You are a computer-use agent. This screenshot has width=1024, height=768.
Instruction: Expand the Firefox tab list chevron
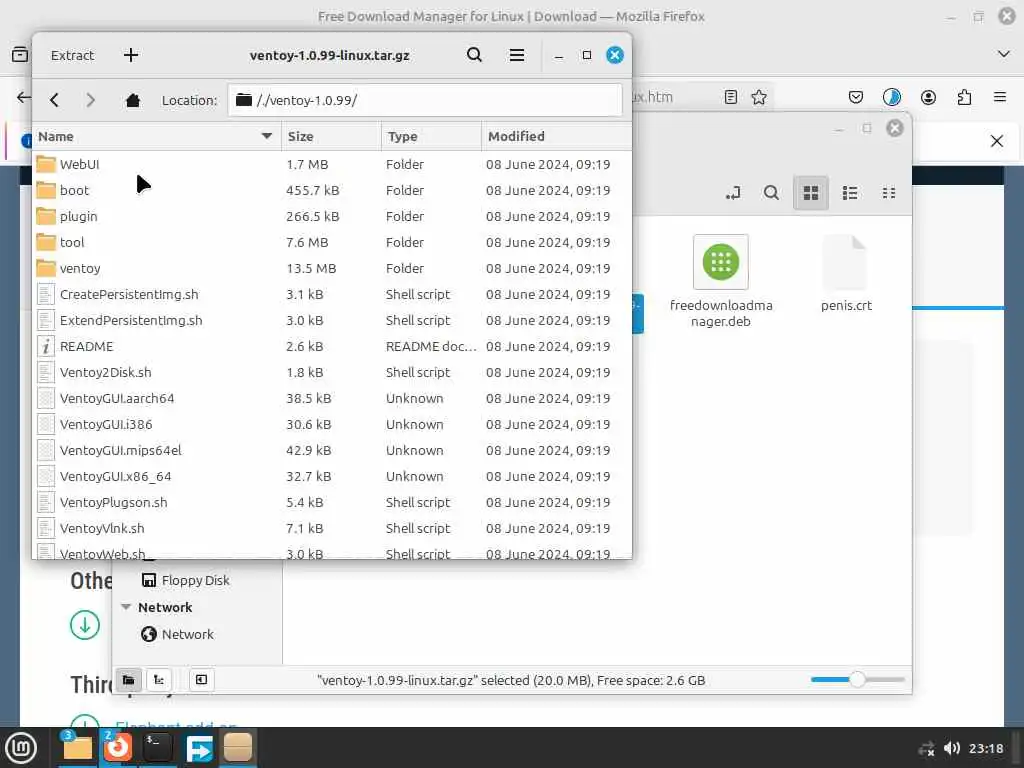click(1004, 54)
